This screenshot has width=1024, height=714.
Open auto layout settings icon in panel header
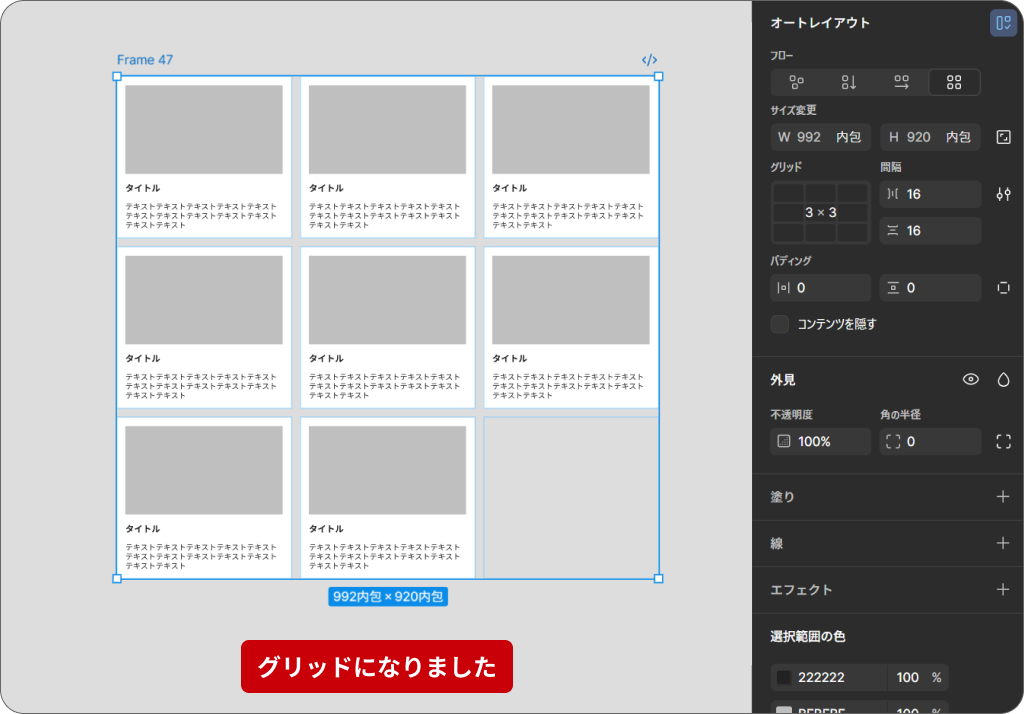[1002, 22]
